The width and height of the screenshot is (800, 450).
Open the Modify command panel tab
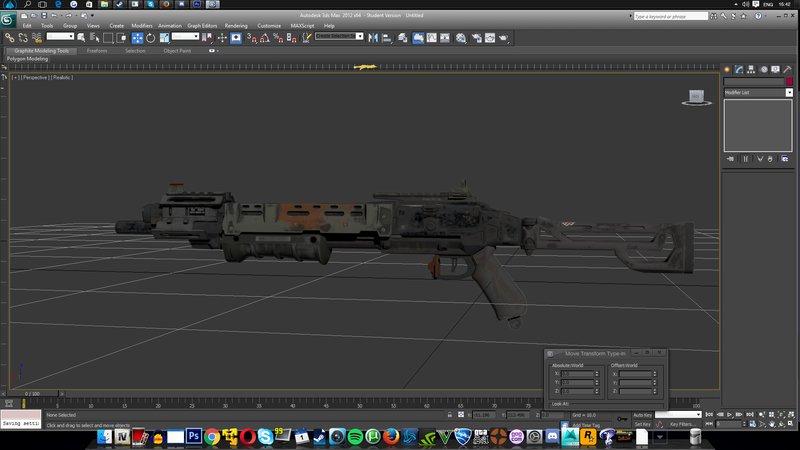coord(739,69)
